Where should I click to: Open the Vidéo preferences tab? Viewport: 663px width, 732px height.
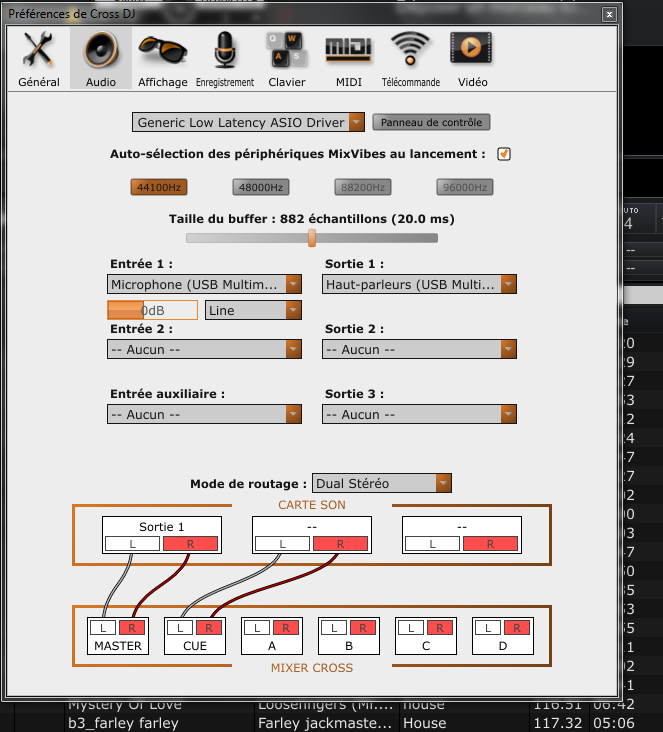[x=473, y=58]
